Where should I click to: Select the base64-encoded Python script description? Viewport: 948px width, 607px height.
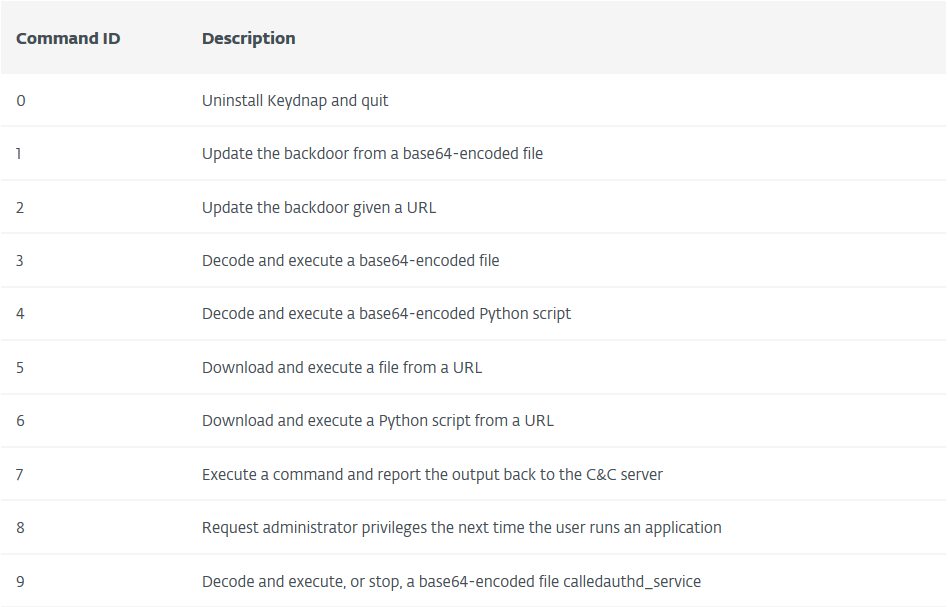[x=386, y=314]
